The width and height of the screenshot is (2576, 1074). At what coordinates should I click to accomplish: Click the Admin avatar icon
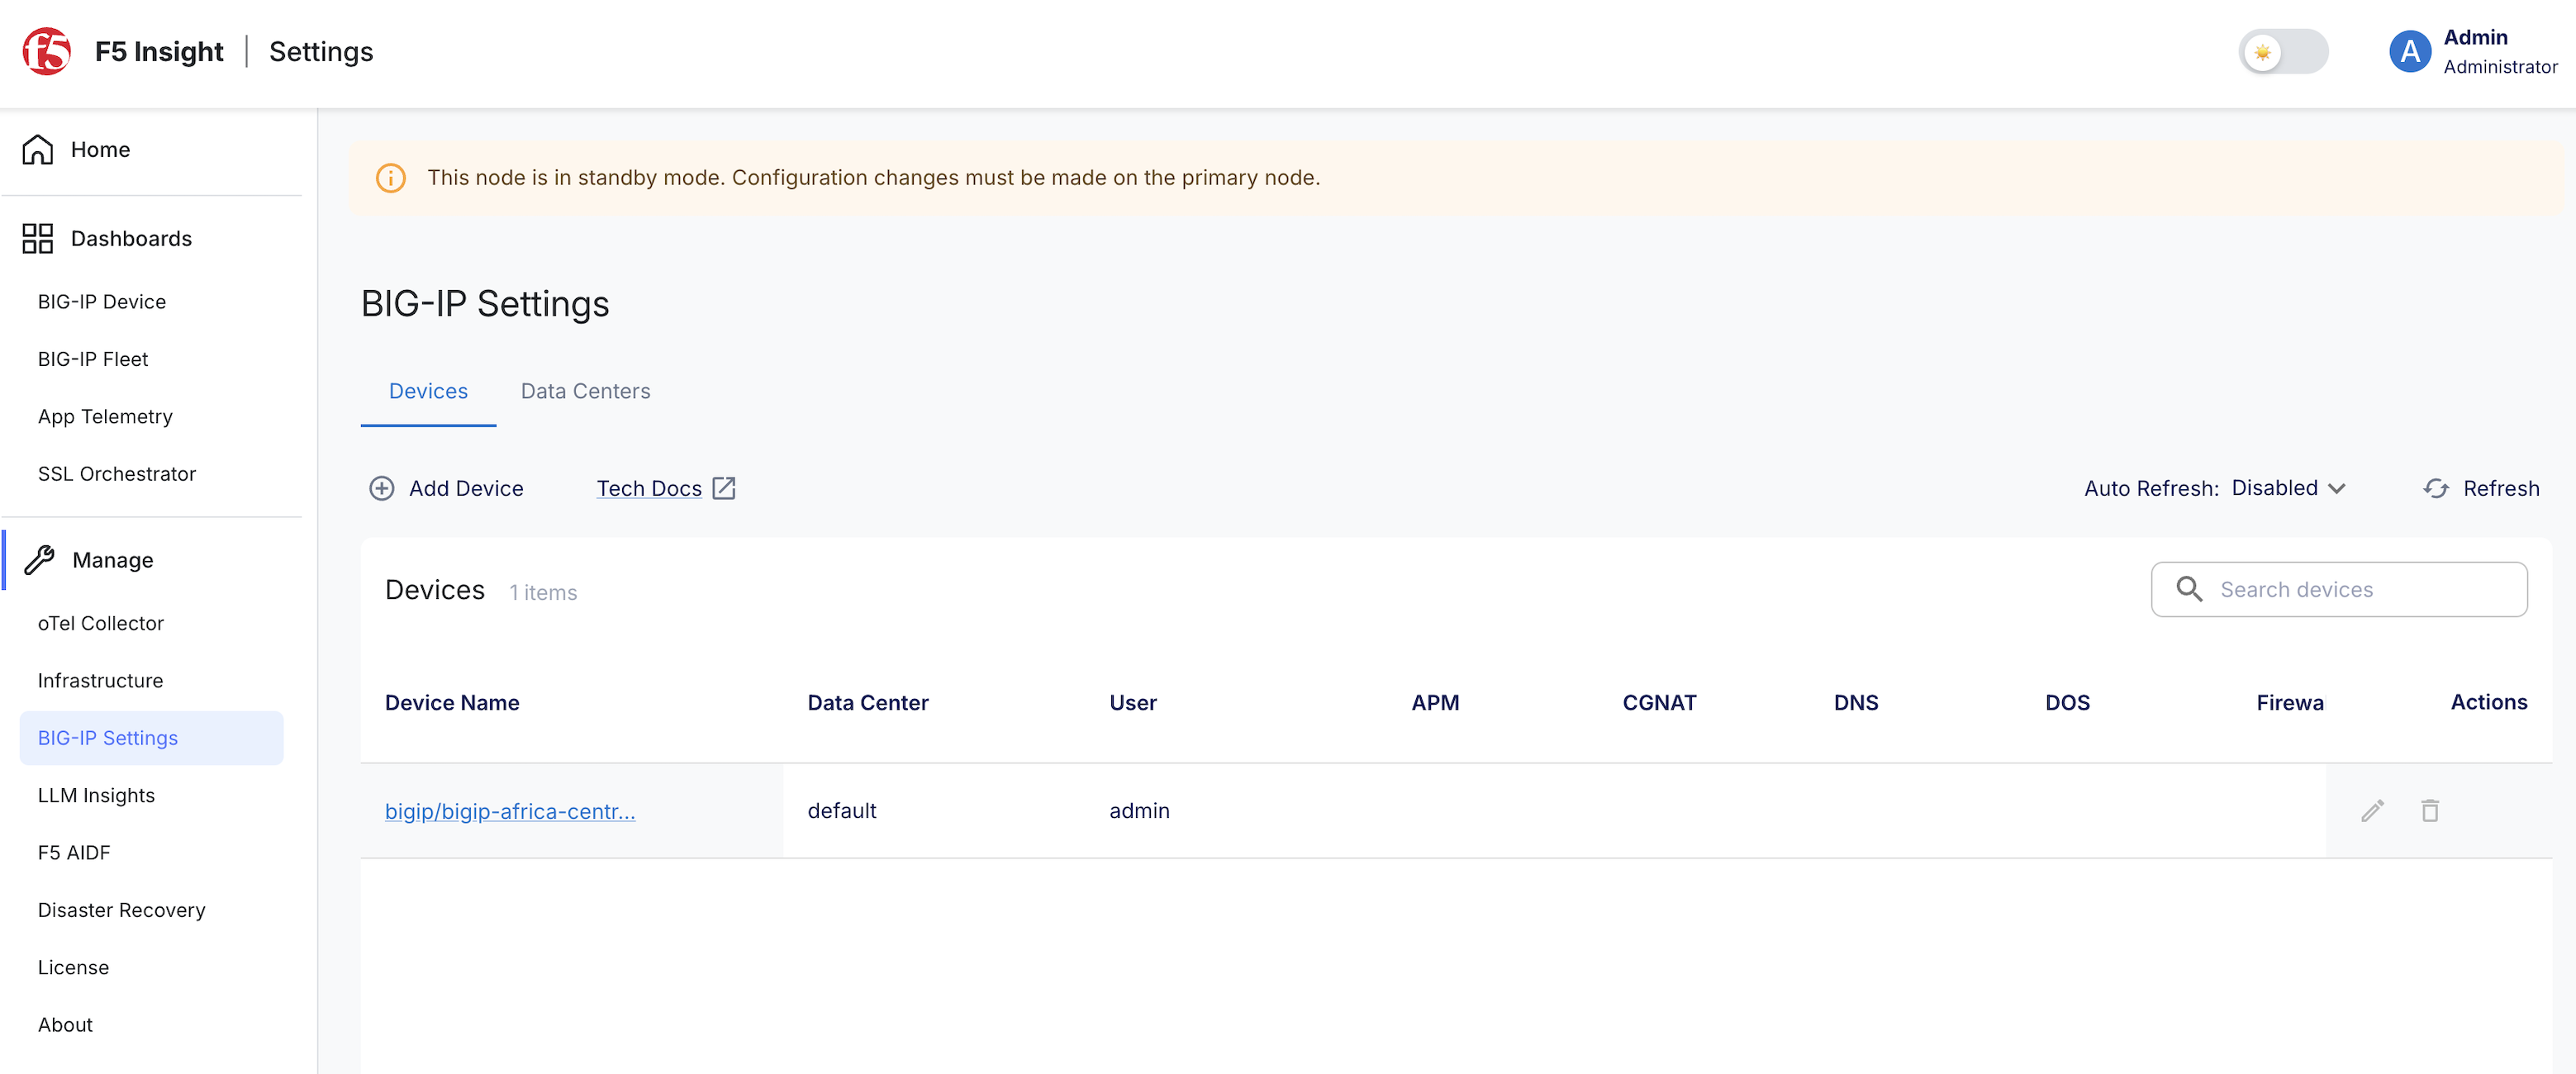tap(2410, 51)
